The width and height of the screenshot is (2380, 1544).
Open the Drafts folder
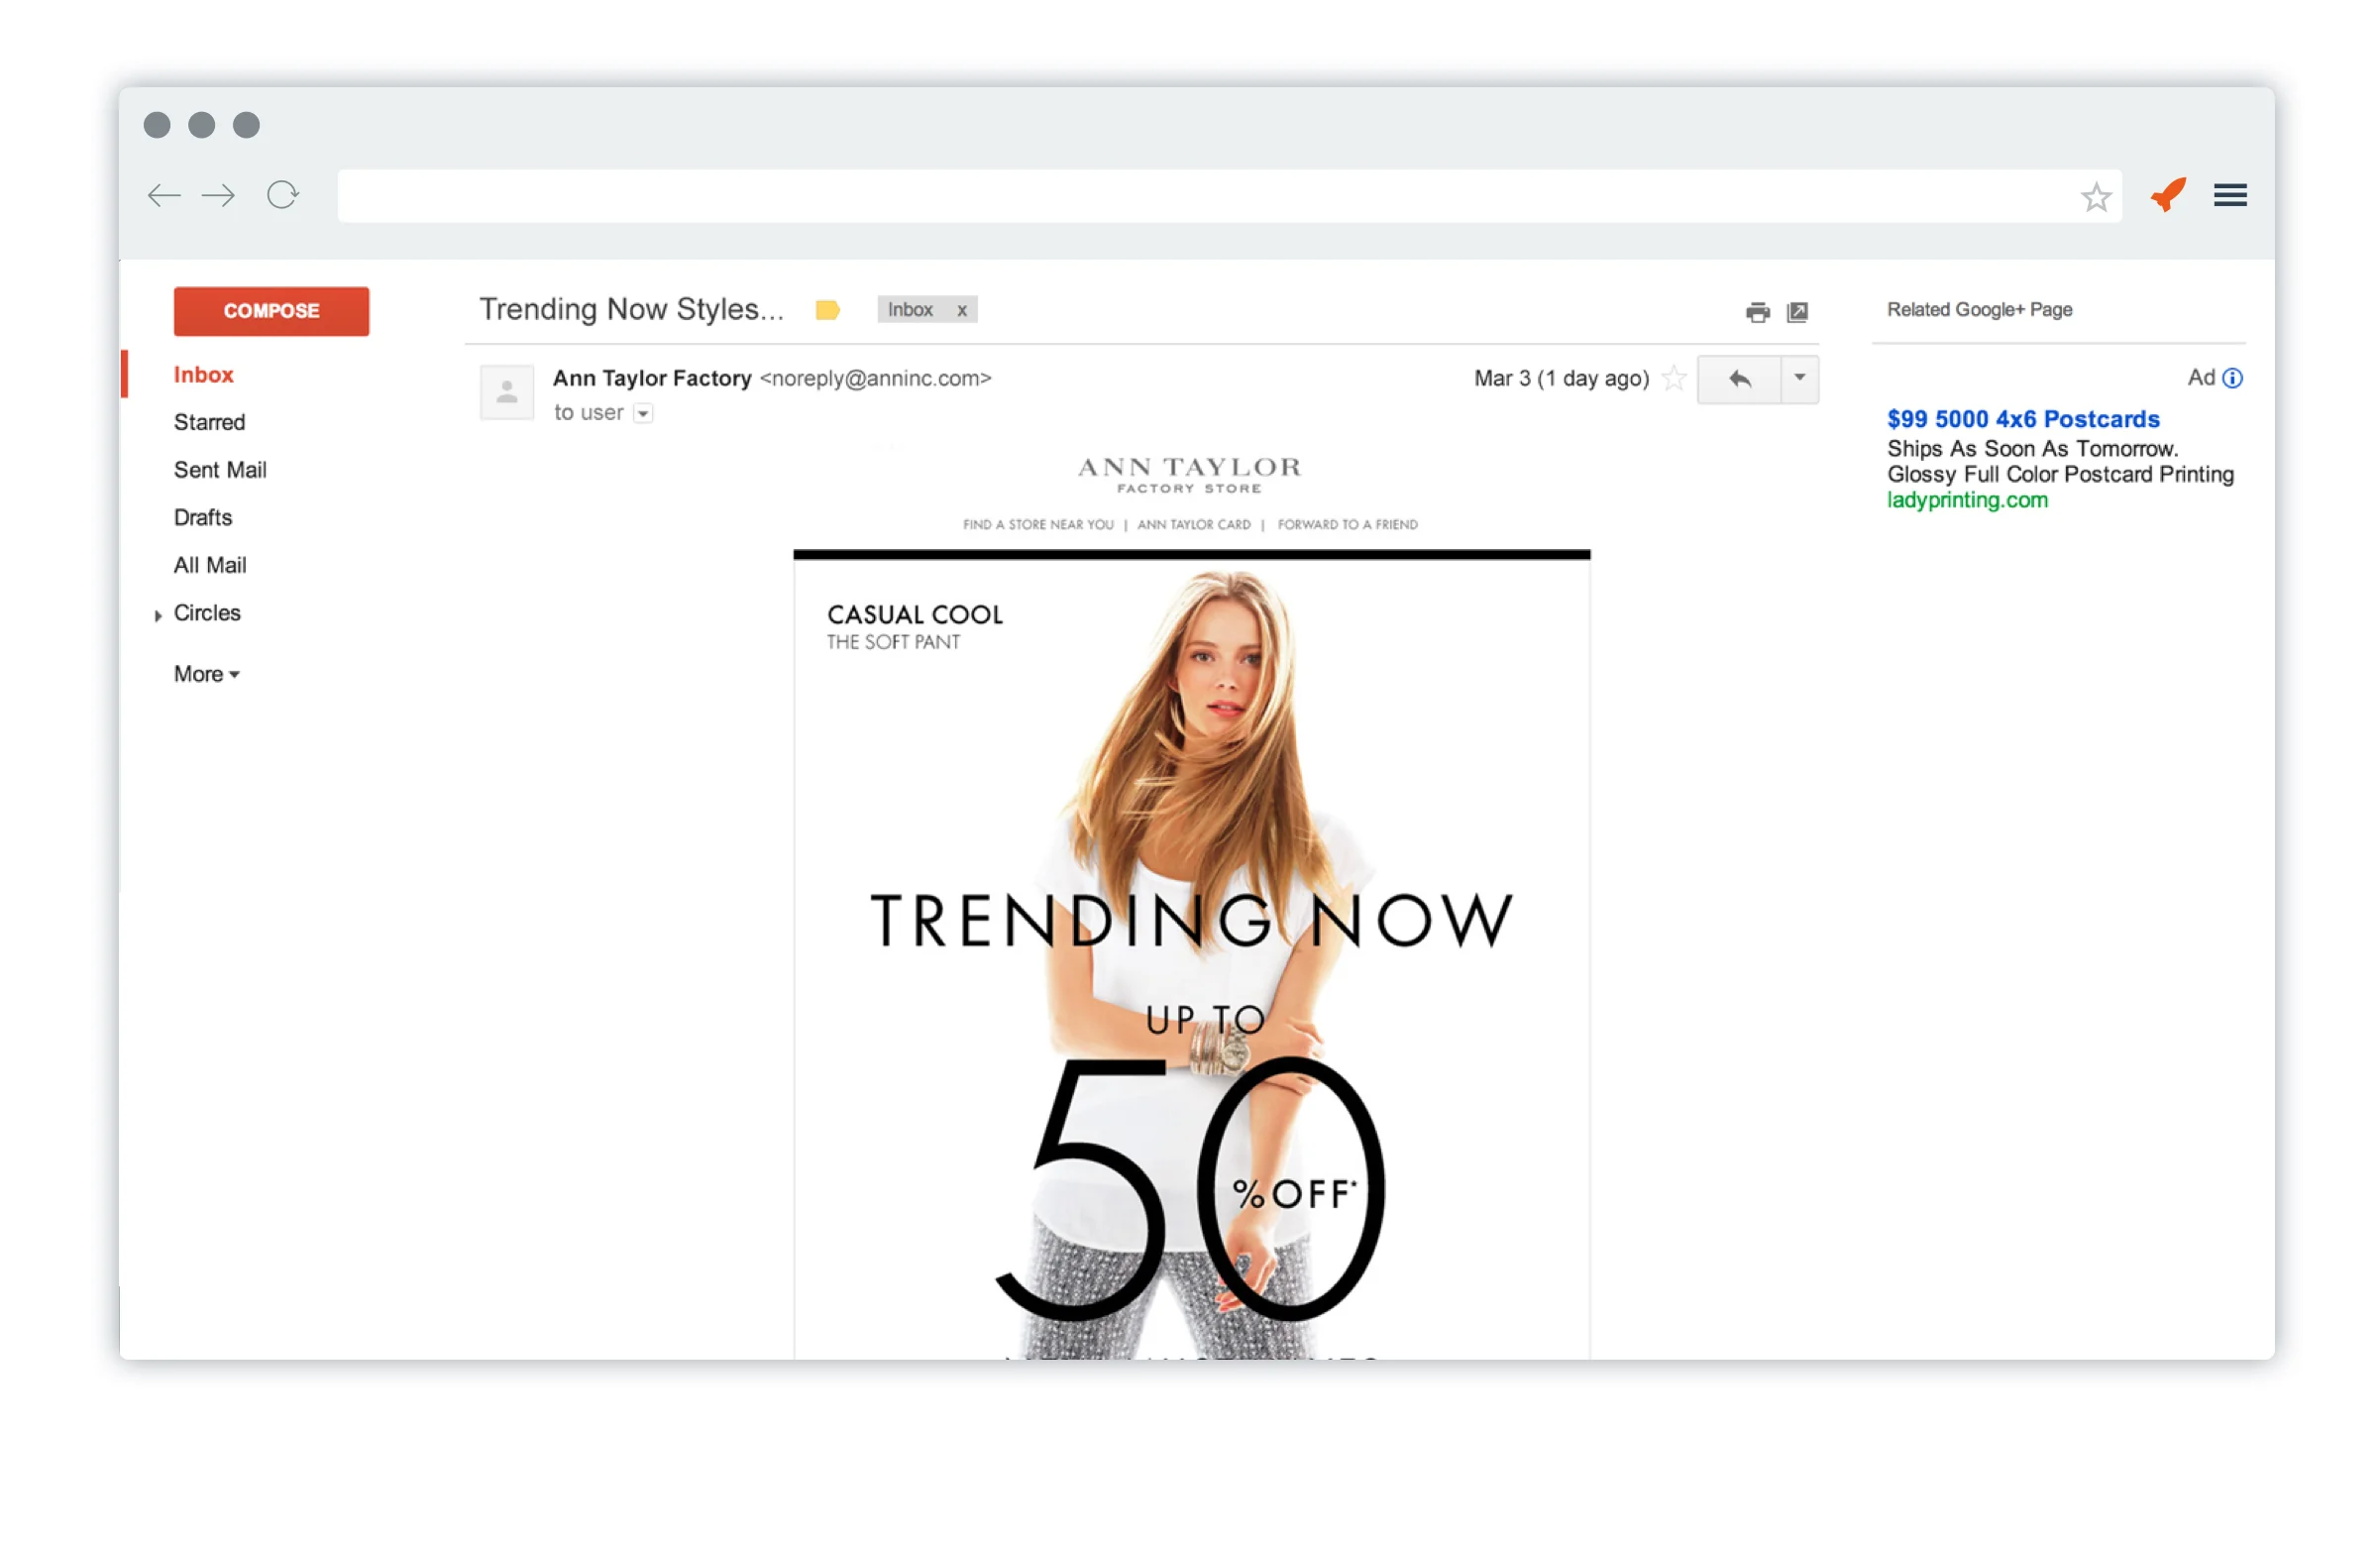203,517
